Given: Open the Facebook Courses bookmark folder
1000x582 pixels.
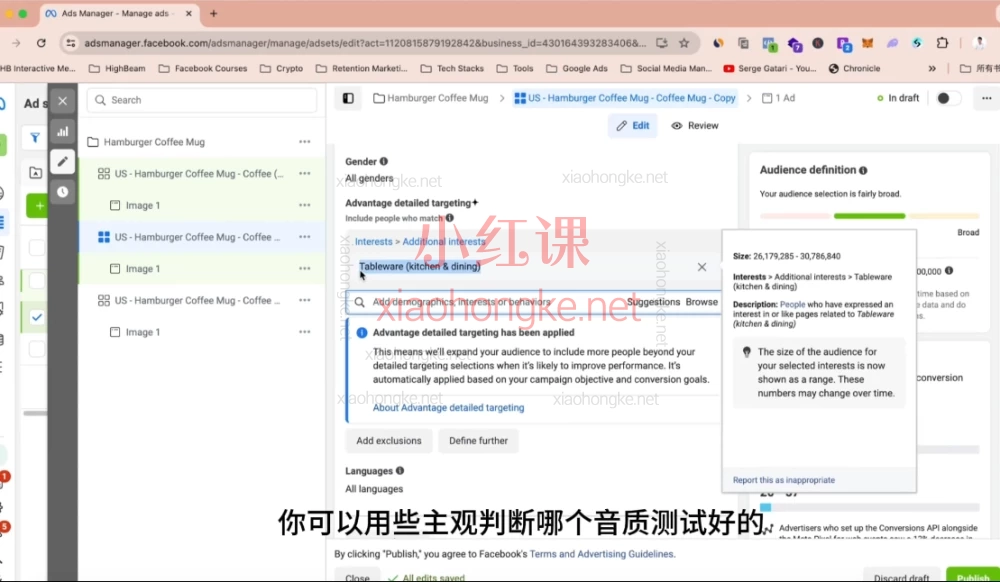Looking at the screenshot, I should click(x=203, y=68).
